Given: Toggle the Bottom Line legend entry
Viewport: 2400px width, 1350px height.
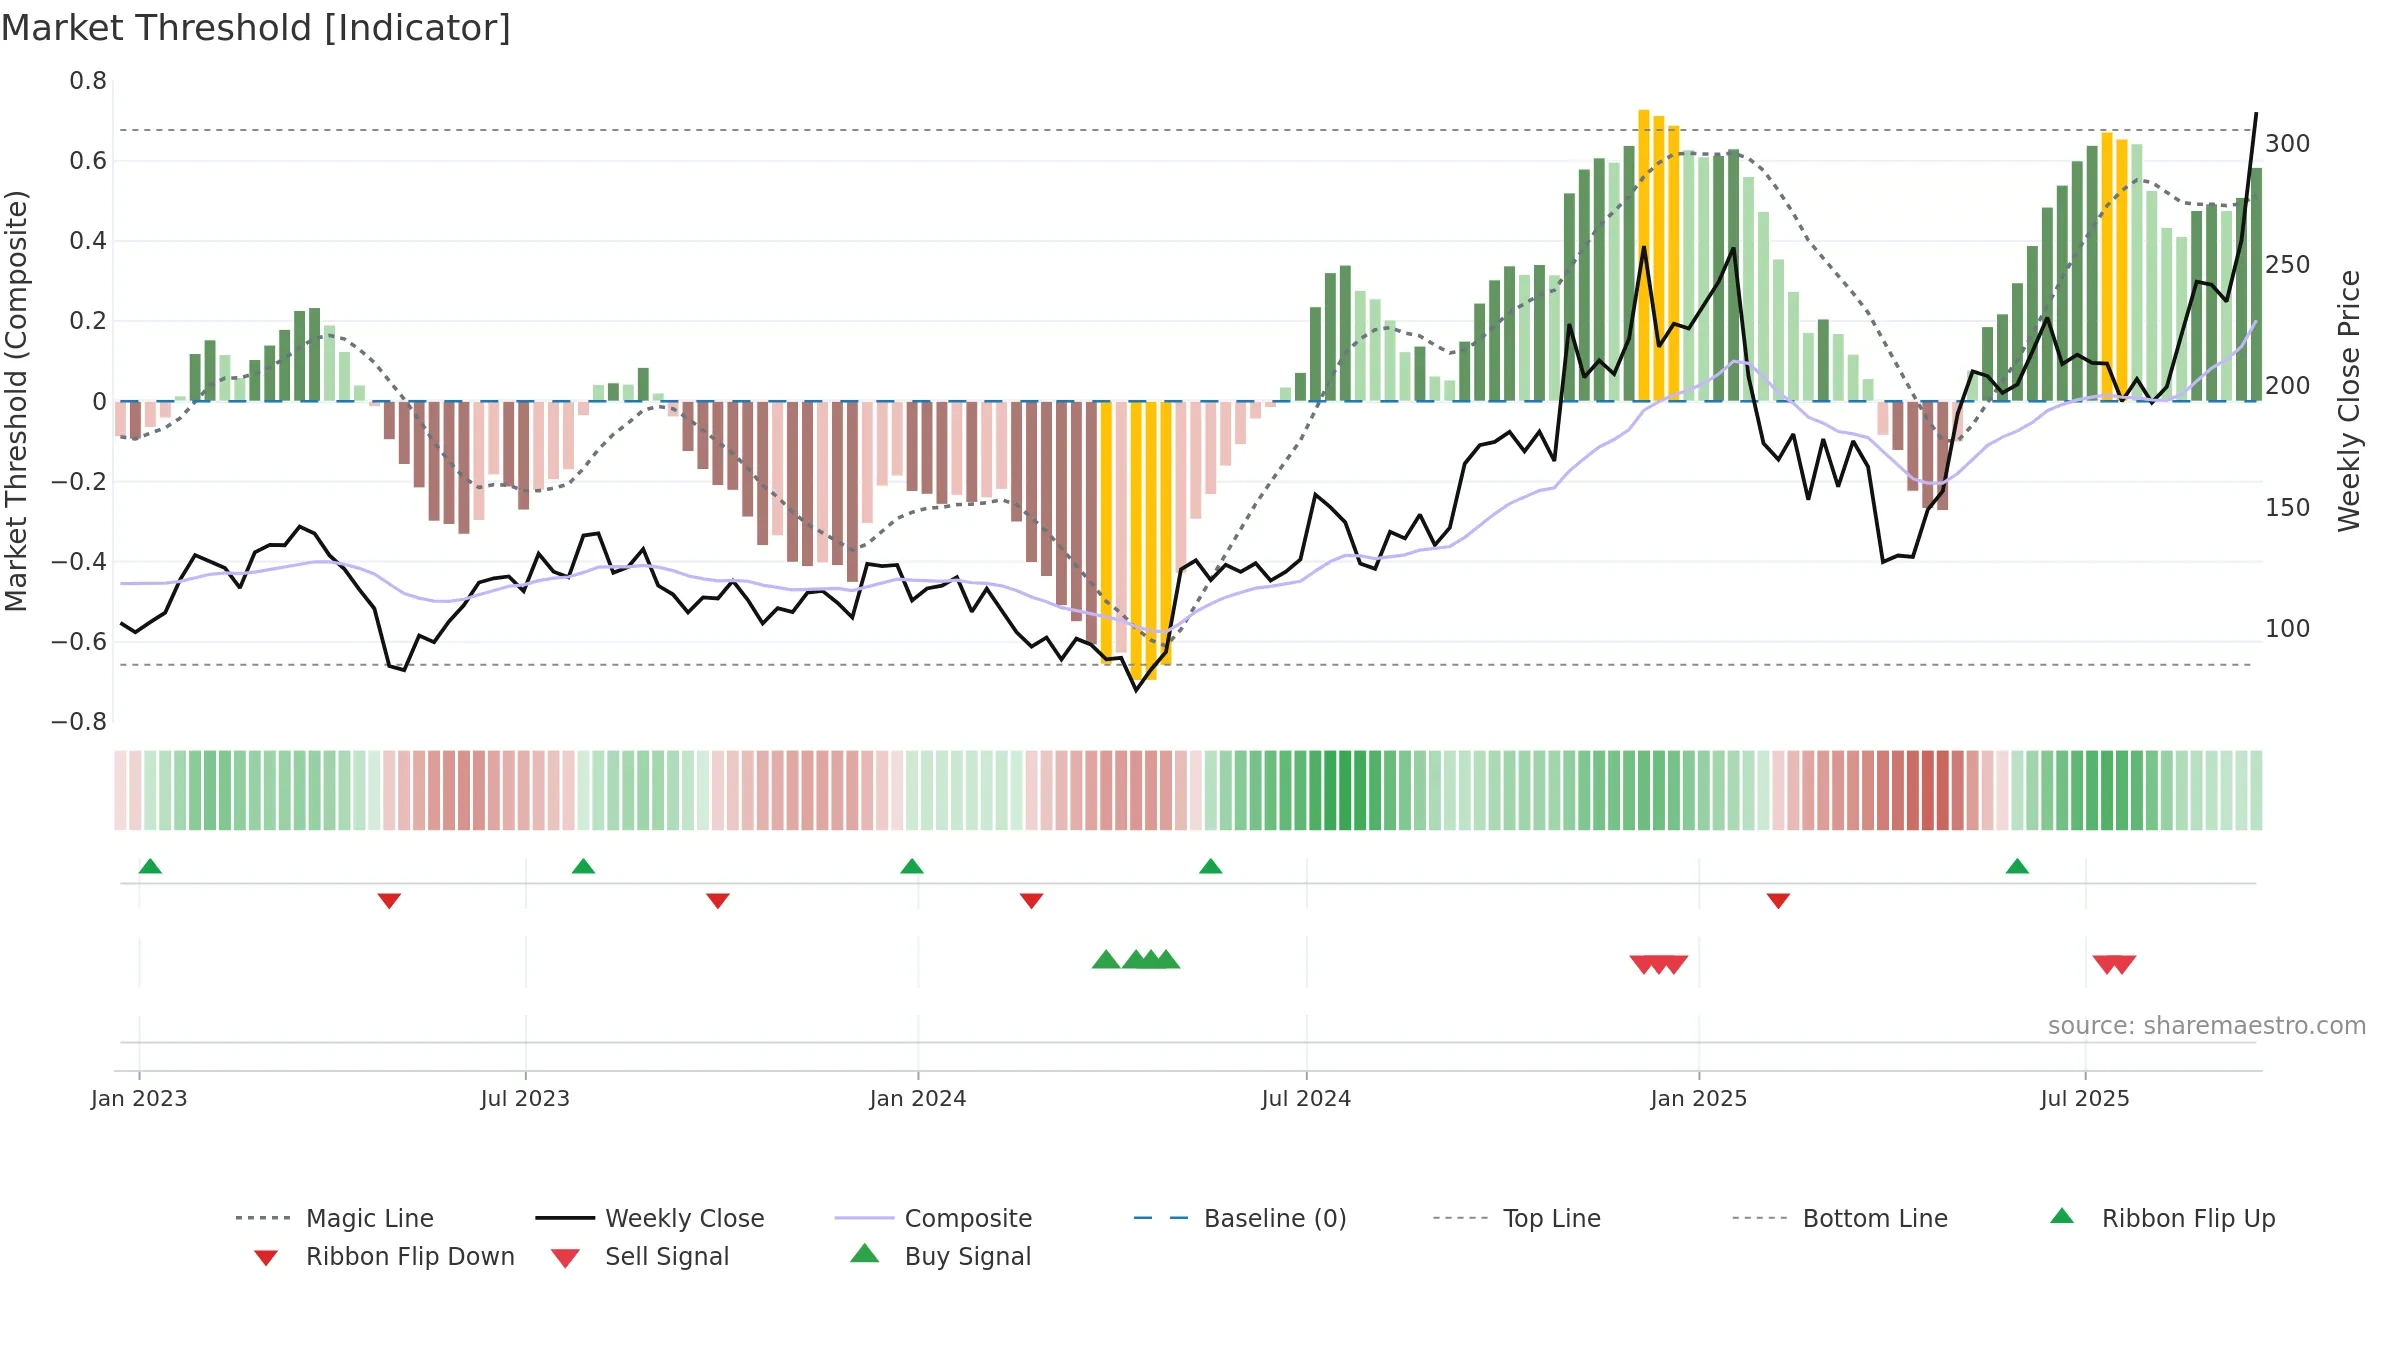Looking at the screenshot, I should [x=1840, y=1218].
